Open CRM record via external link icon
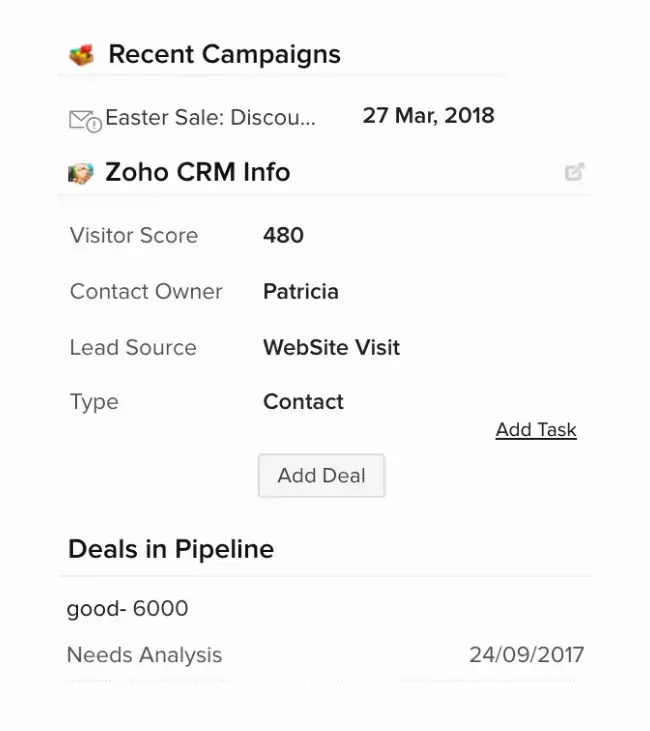The image size is (650, 731). (574, 172)
